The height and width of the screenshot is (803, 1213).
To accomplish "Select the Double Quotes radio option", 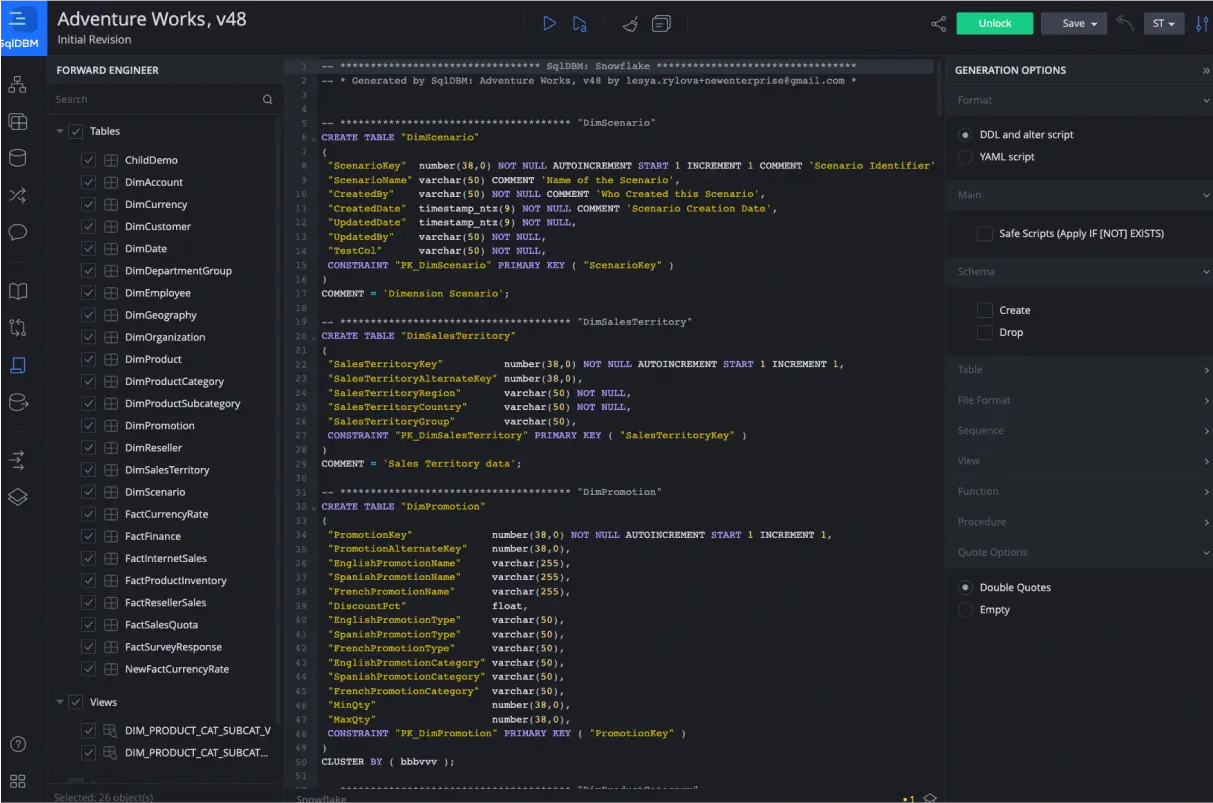I will pyautogui.click(x=965, y=587).
